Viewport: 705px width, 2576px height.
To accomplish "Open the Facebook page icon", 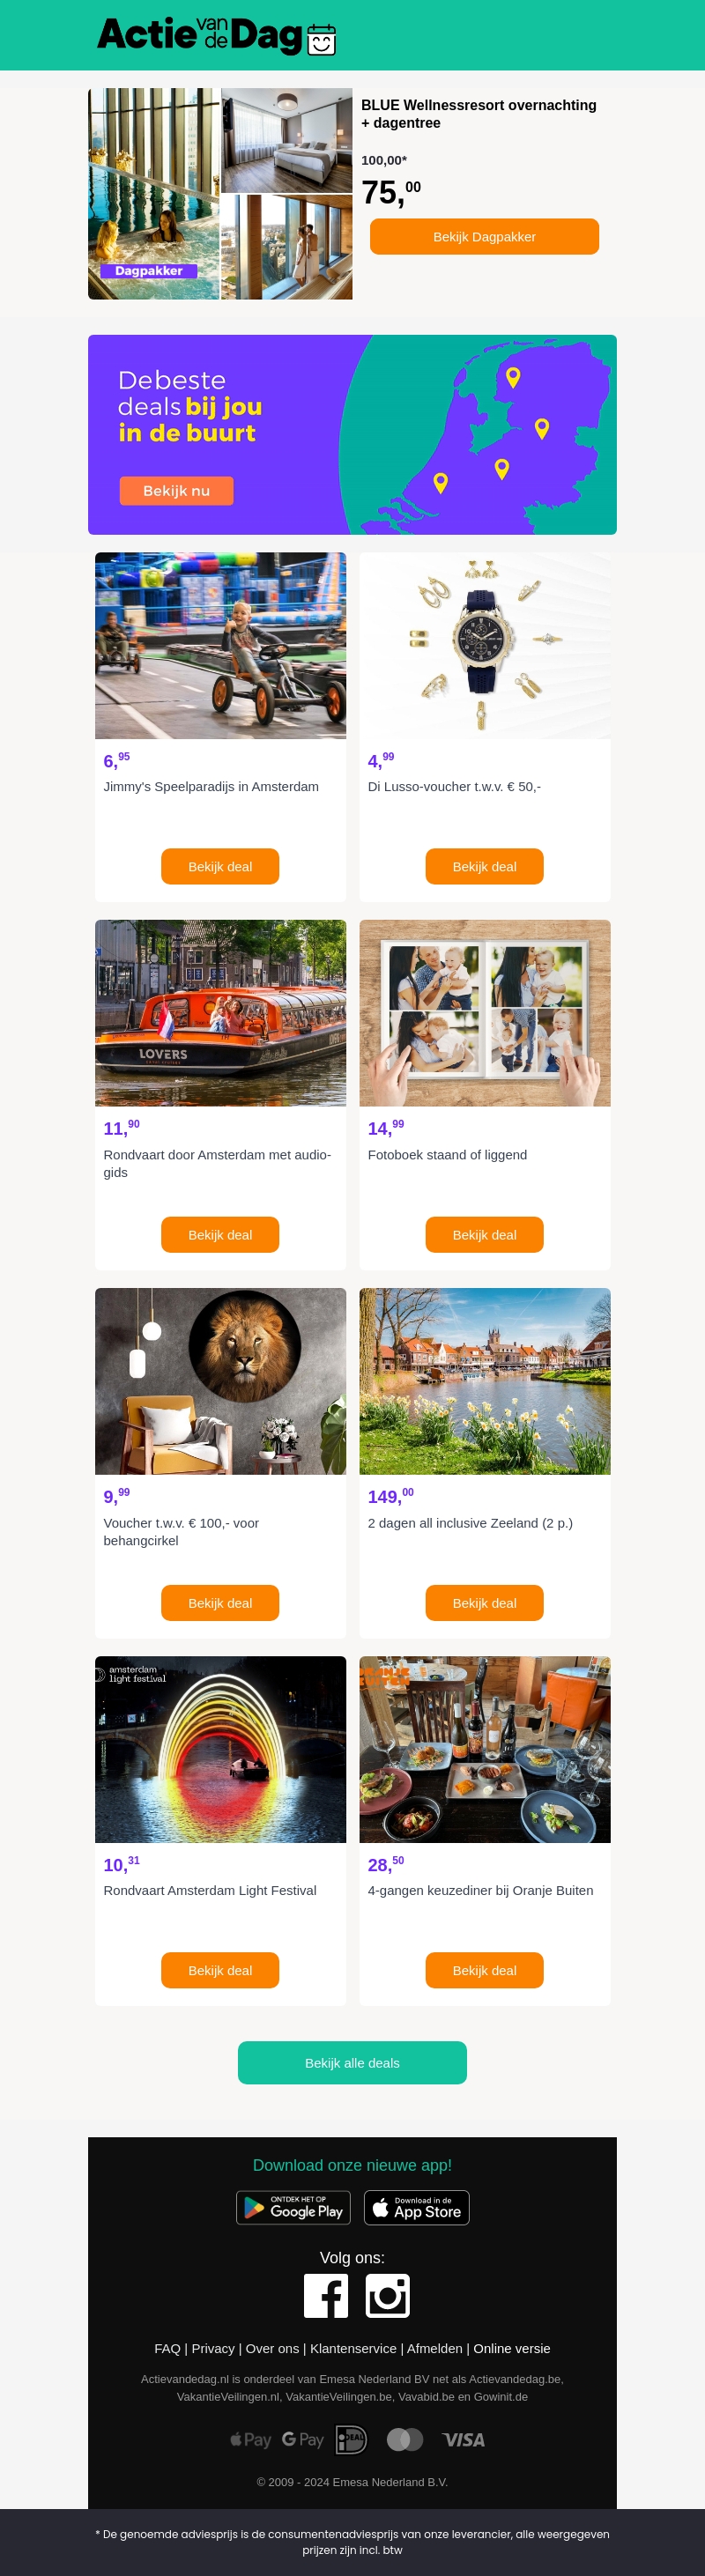I will point(326,2295).
